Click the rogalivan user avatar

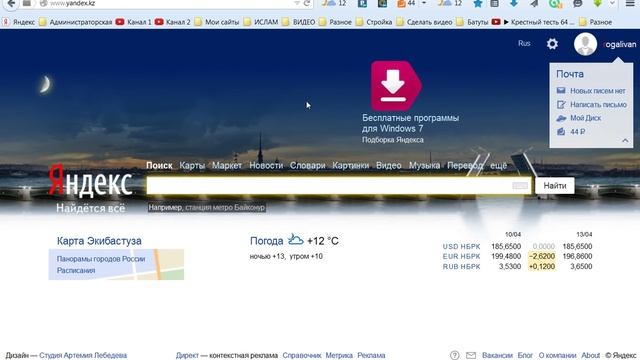click(585, 44)
